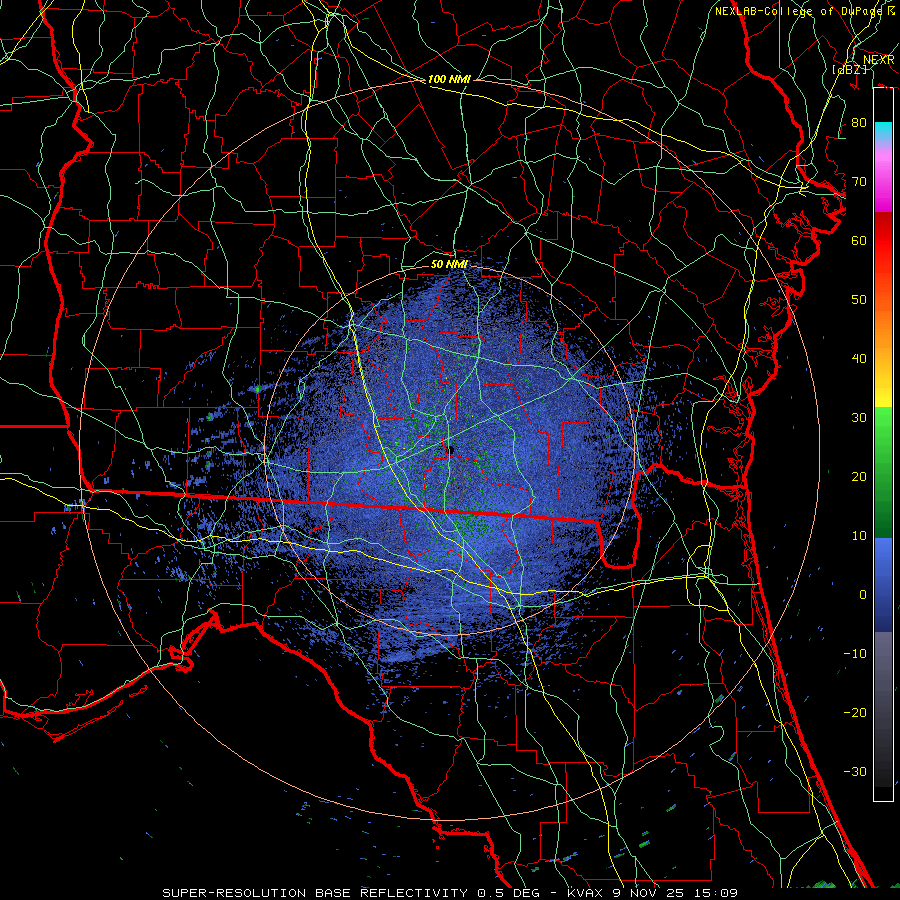
Task: Click the '0' value on the dBZ scale
Action: (x=863, y=595)
